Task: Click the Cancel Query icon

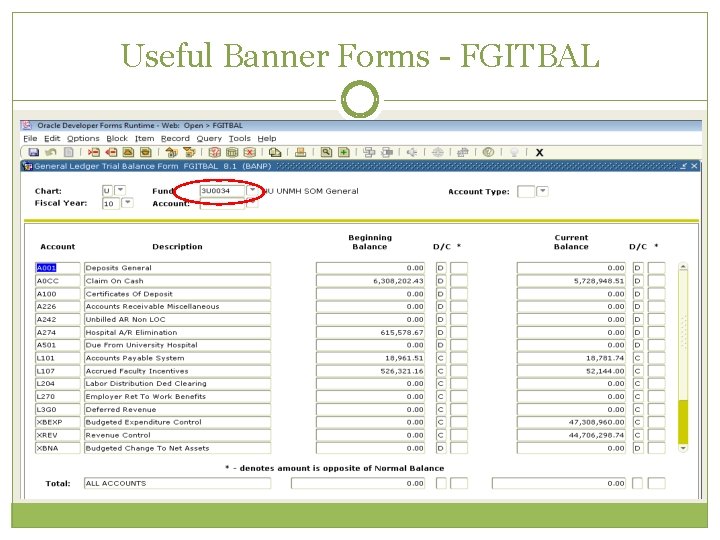Action: pos(249,152)
